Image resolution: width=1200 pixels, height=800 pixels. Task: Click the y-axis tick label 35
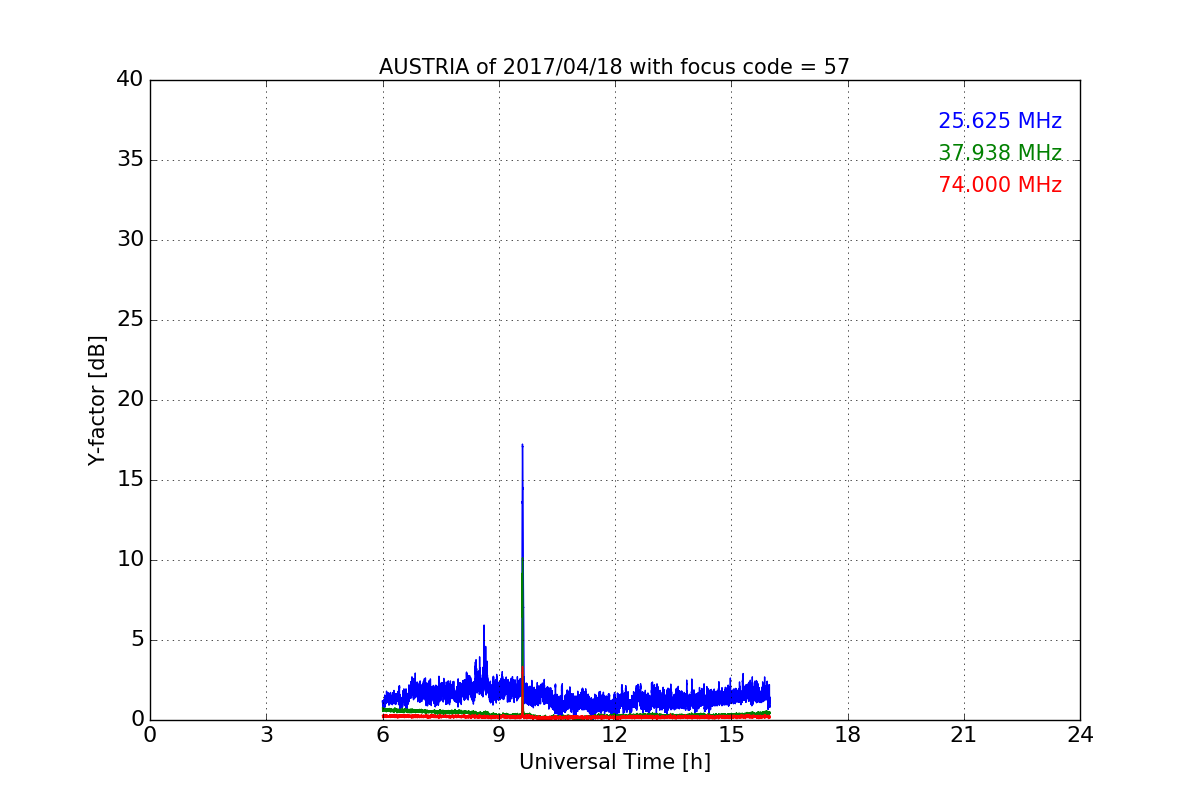(x=130, y=160)
